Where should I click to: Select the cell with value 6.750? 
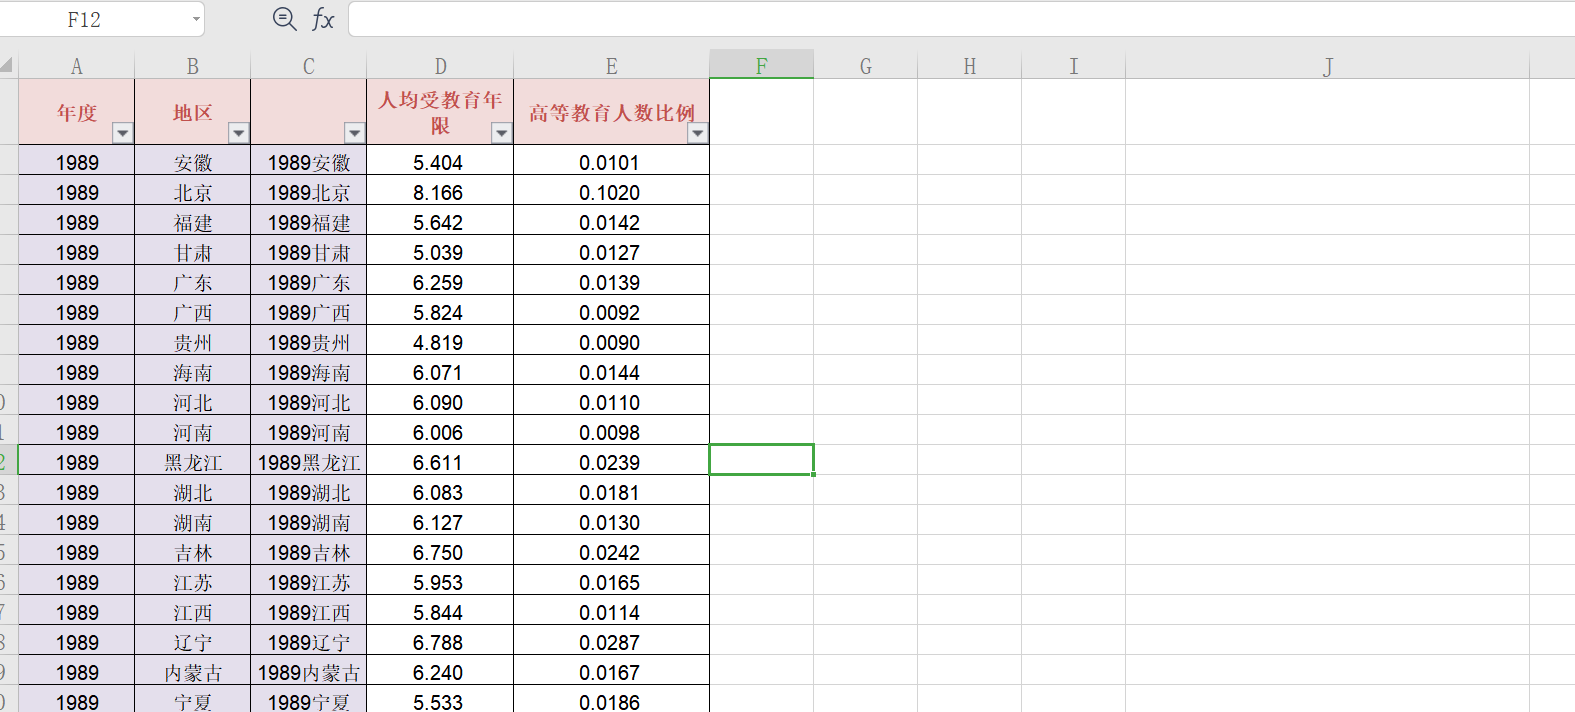point(440,552)
